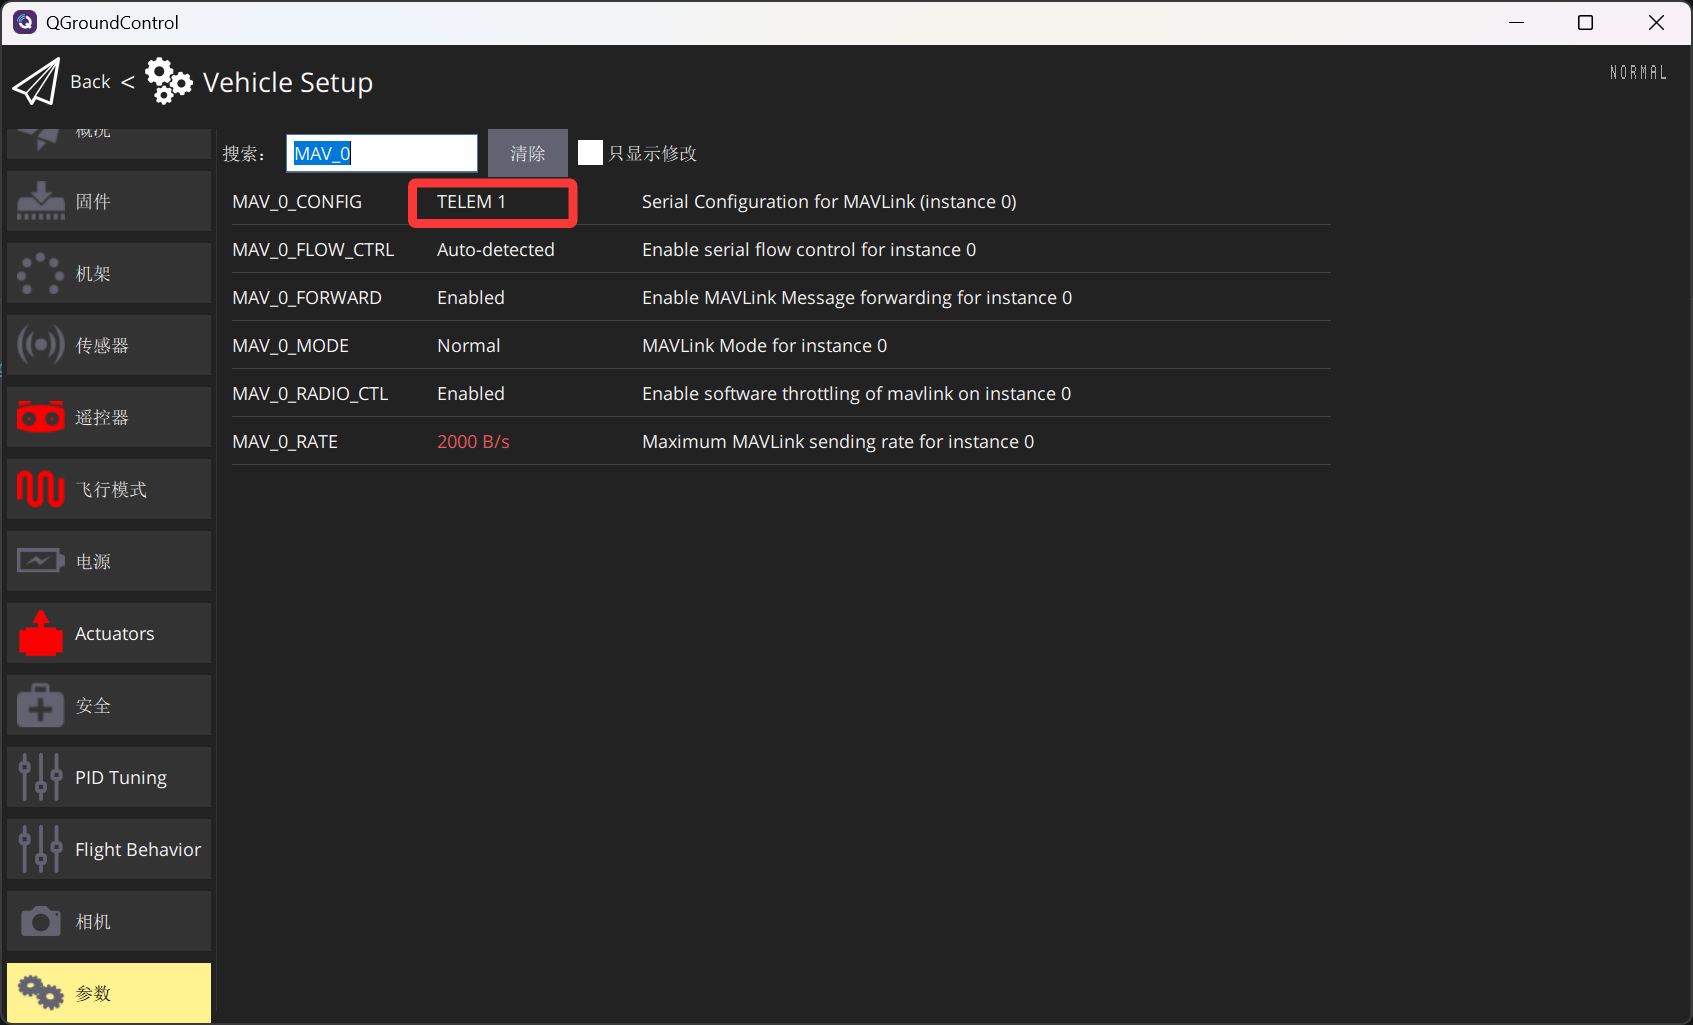1693x1025 pixels.
Task: Click Enabled value for MAV_0_FORWARD
Action: tap(471, 298)
